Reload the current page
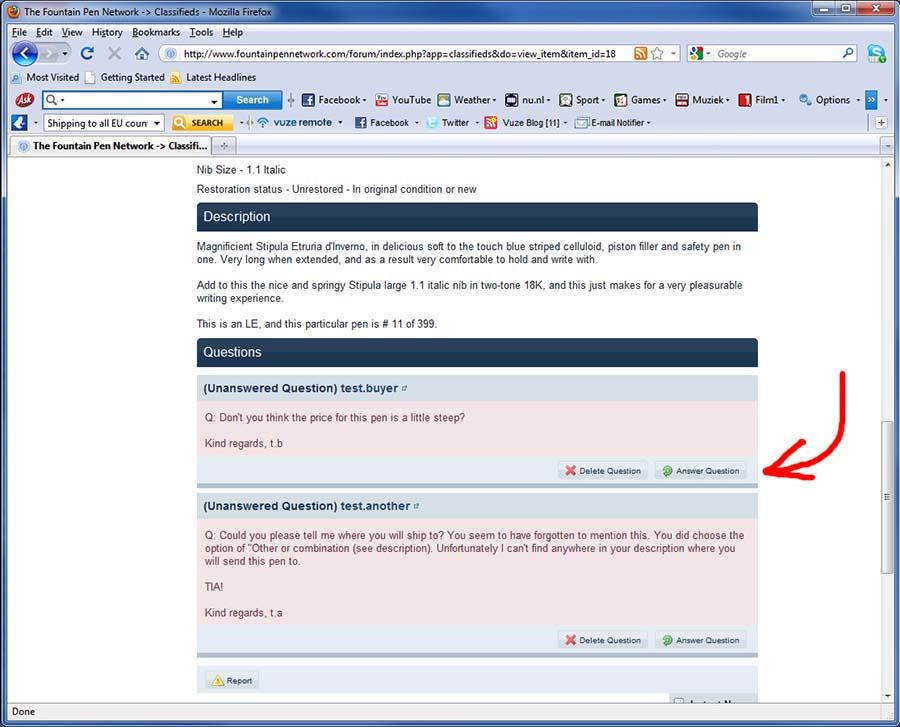 (x=87, y=53)
